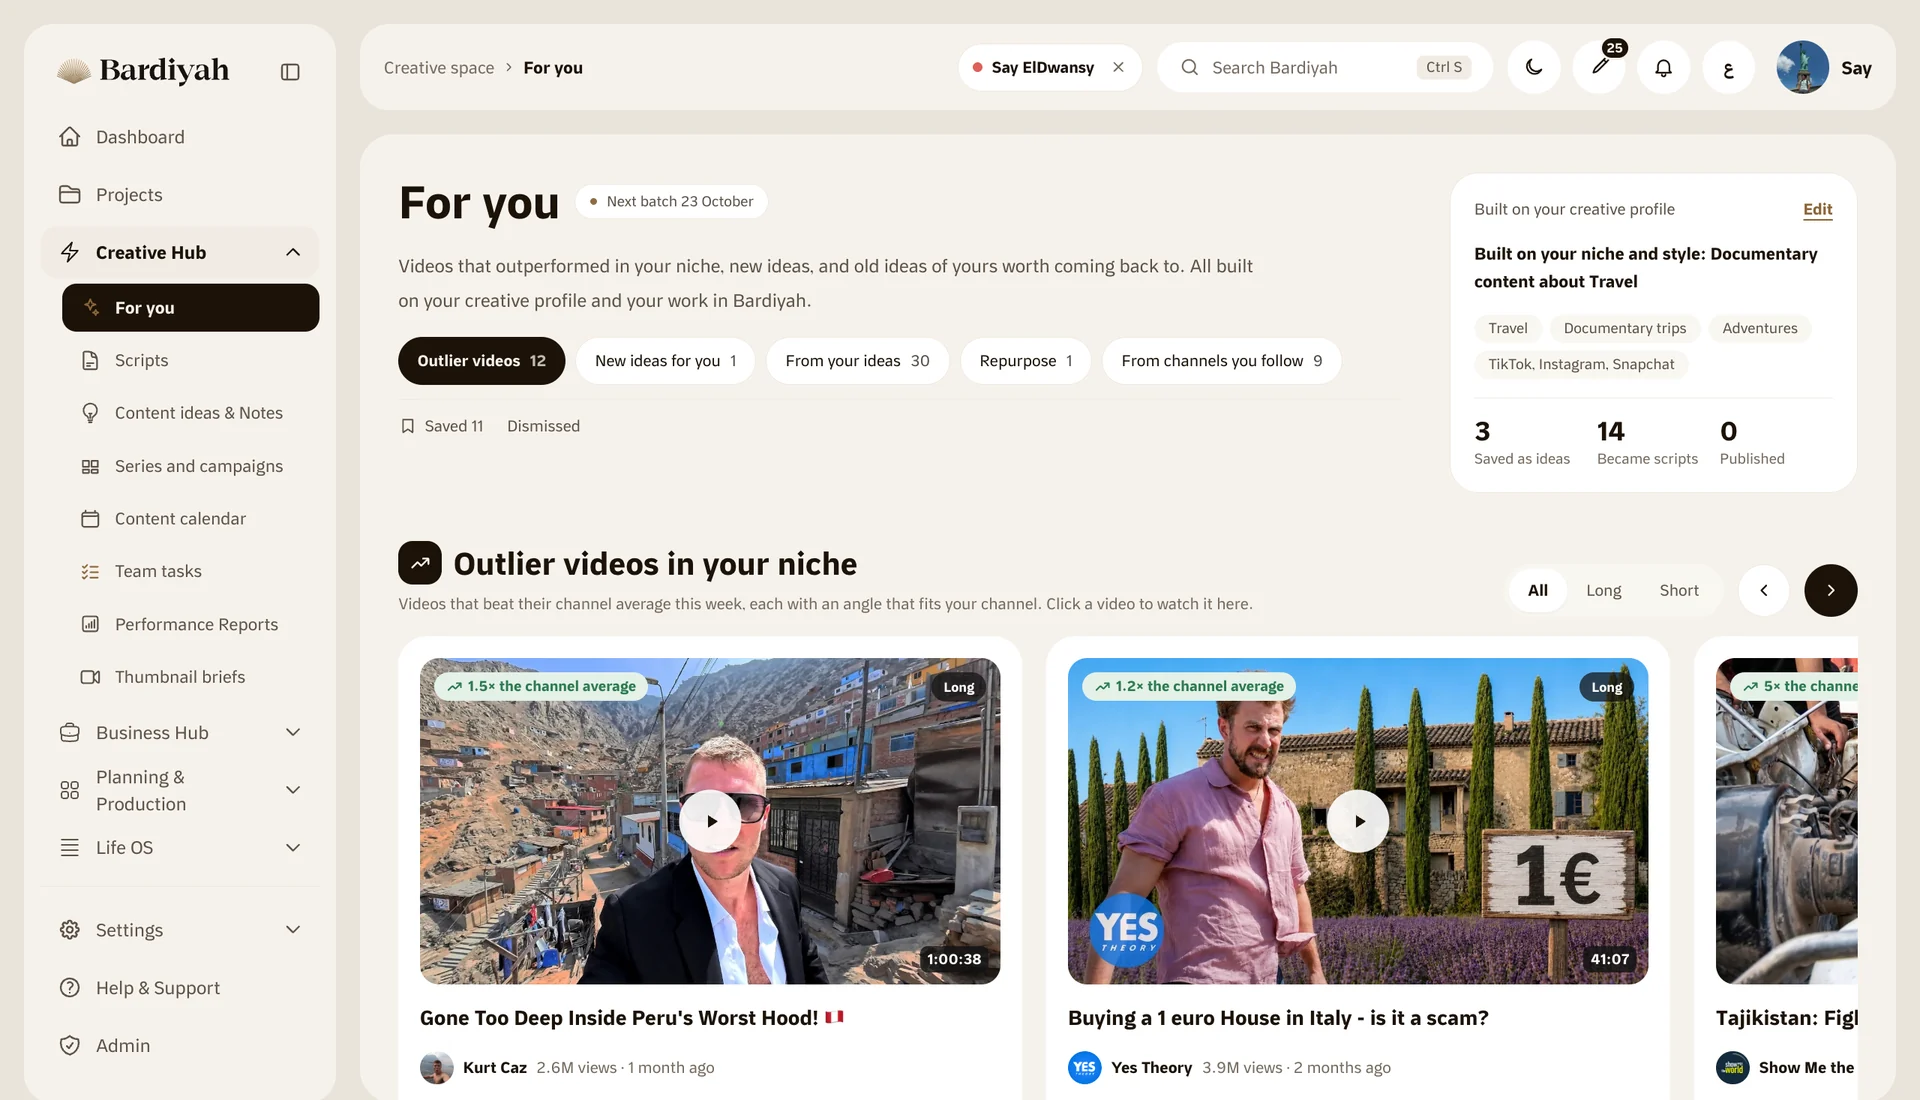1920x1100 pixels.
Task: Filter outlier videos to Long
Action: tap(1603, 591)
